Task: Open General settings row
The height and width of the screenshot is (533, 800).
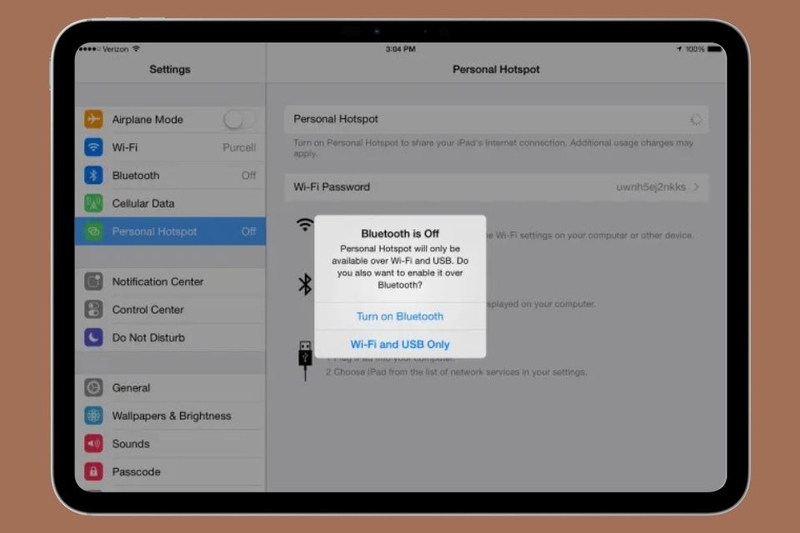Action: click(170, 388)
